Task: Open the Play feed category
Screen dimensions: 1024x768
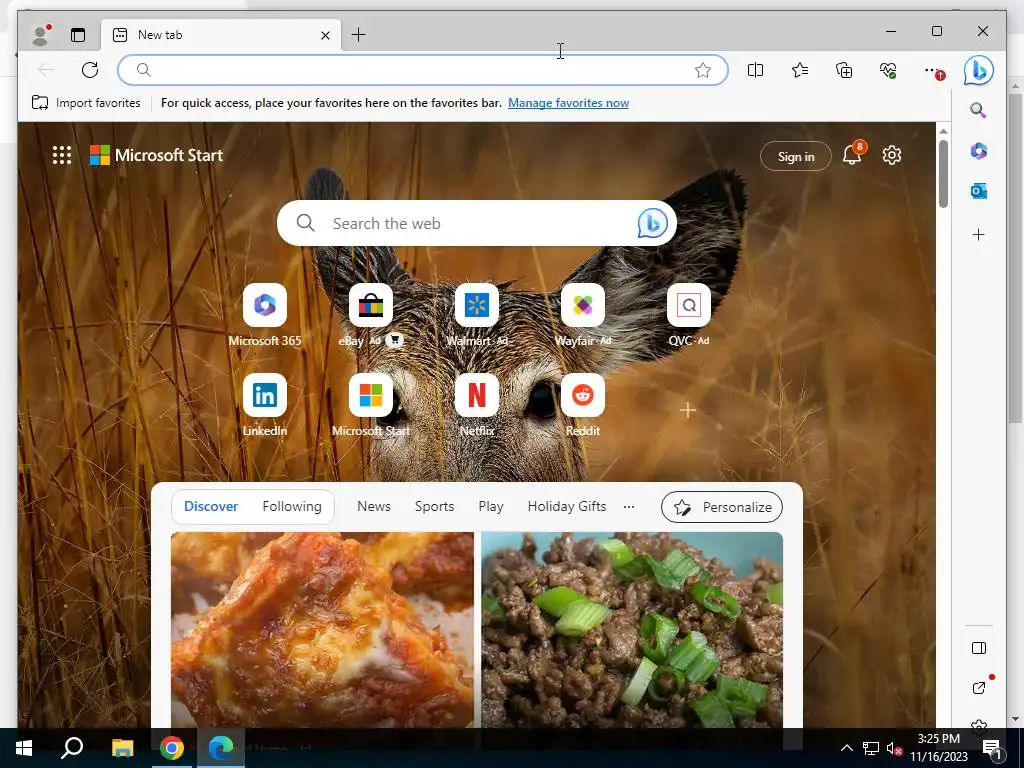Action: (x=490, y=507)
